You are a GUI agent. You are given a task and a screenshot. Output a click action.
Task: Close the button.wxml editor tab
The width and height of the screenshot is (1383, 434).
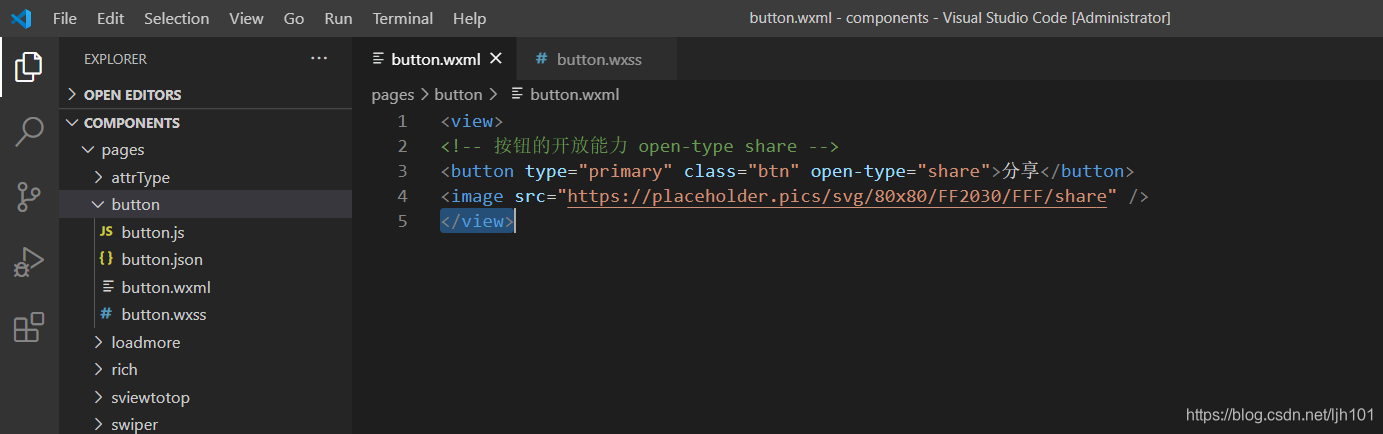(x=495, y=59)
